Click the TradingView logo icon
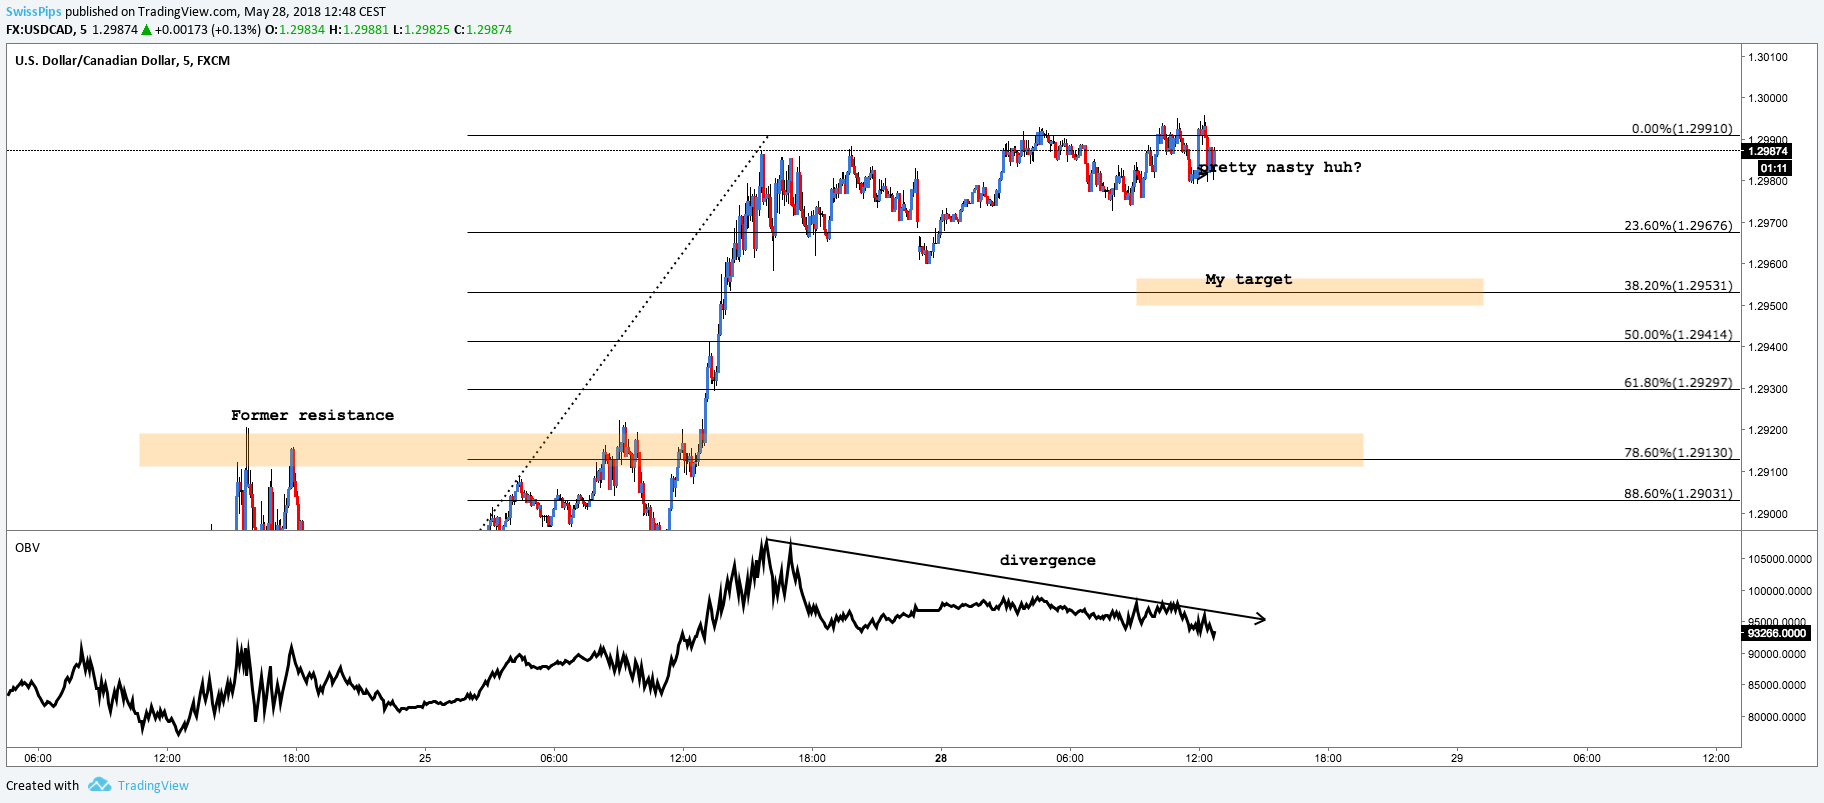 point(99,785)
